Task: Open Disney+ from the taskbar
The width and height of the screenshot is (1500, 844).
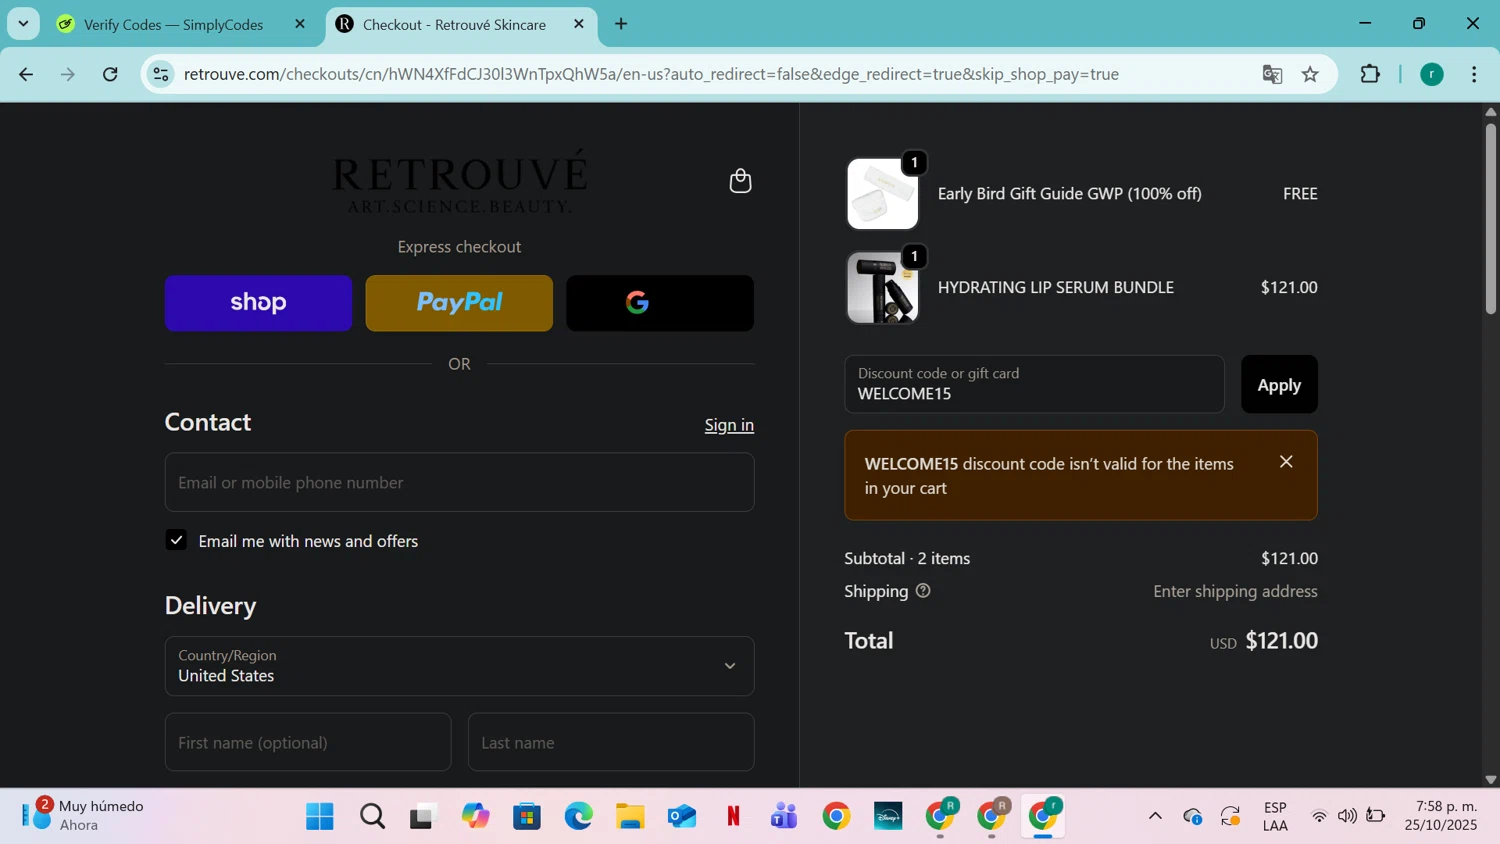Action: tap(888, 817)
